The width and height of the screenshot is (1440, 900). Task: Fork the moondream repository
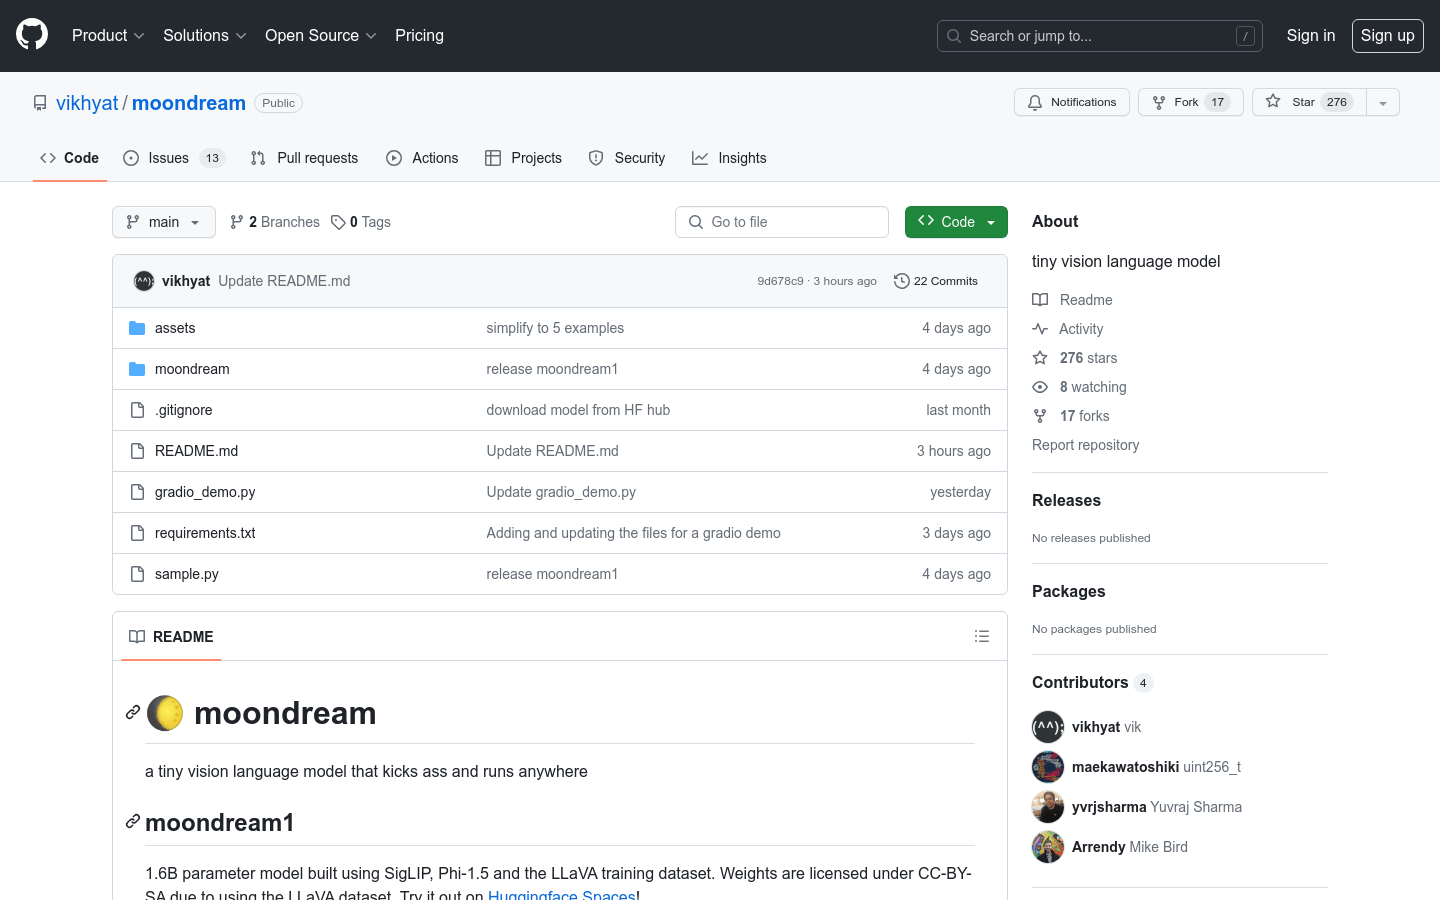[1190, 102]
